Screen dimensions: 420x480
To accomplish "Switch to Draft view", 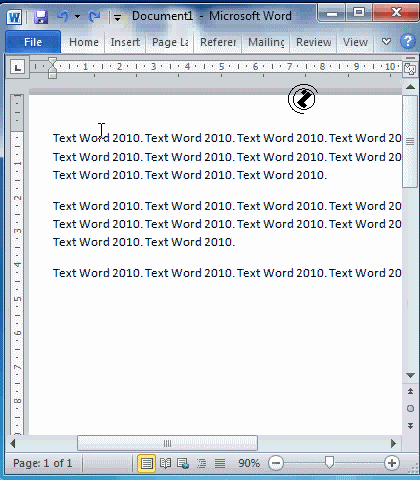I will (x=220, y=463).
